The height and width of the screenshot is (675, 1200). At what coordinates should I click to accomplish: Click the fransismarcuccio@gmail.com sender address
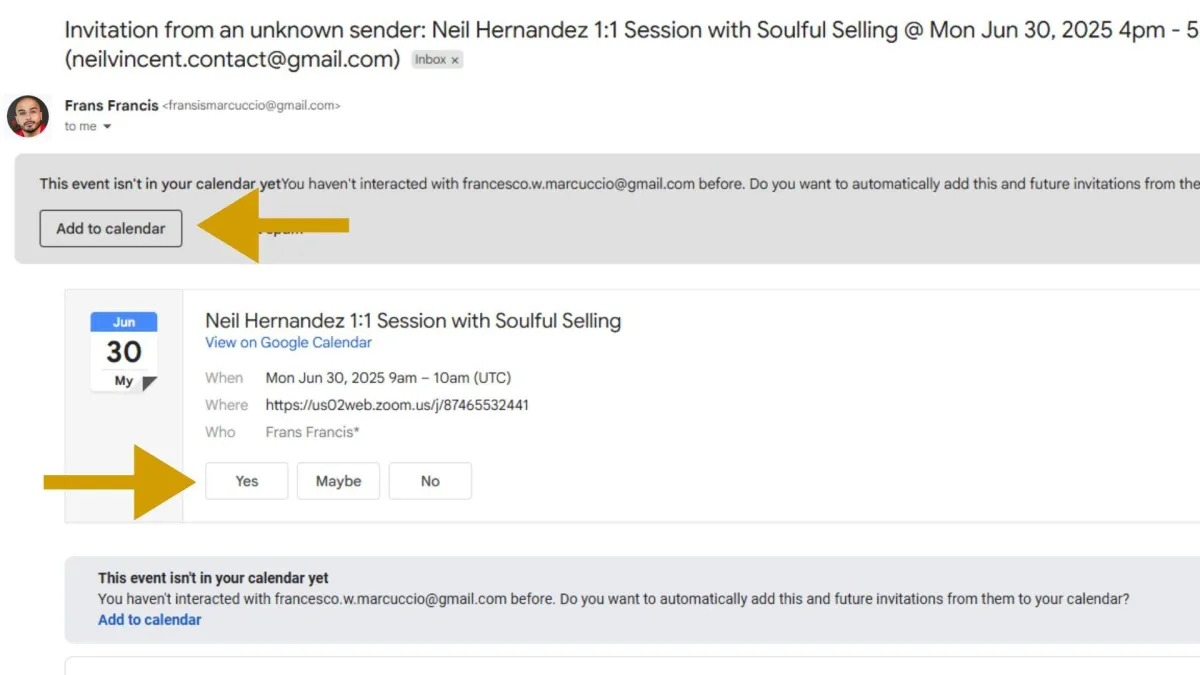tap(251, 106)
